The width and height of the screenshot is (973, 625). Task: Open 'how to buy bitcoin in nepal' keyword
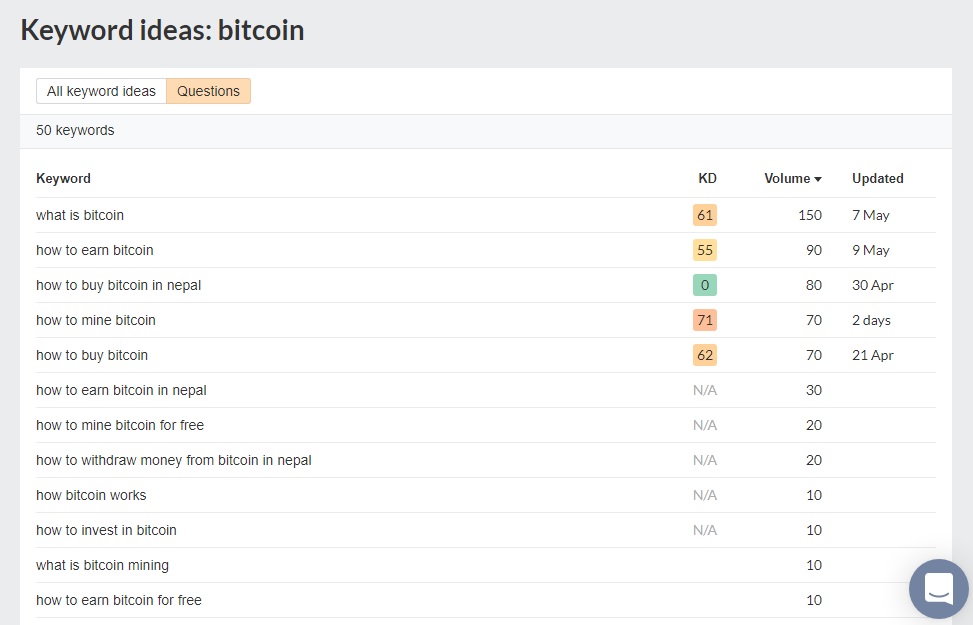tap(118, 285)
